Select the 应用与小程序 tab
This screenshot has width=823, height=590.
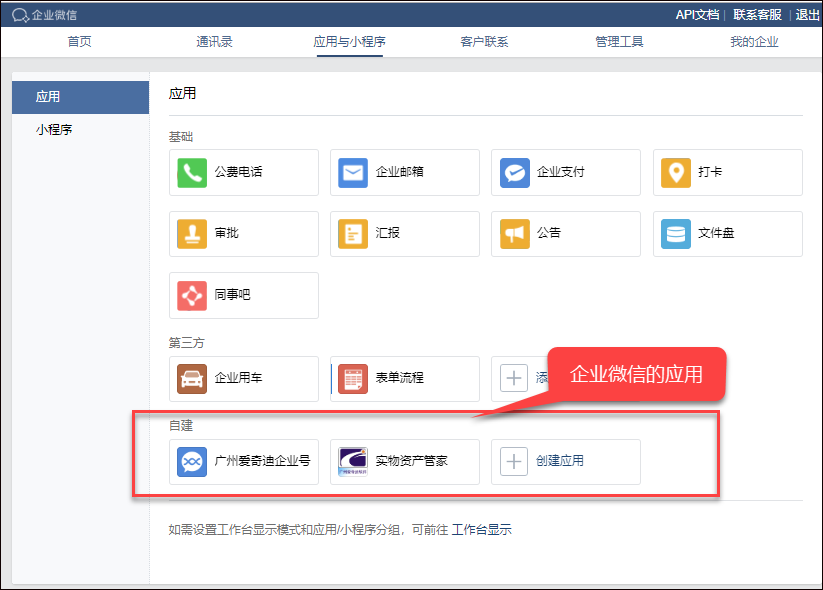(x=350, y=42)
